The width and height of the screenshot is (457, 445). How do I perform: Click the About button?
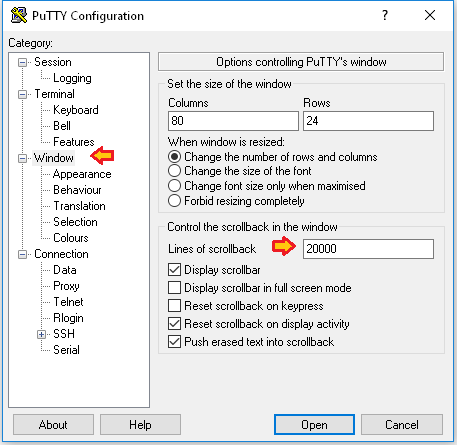(53, 425)
